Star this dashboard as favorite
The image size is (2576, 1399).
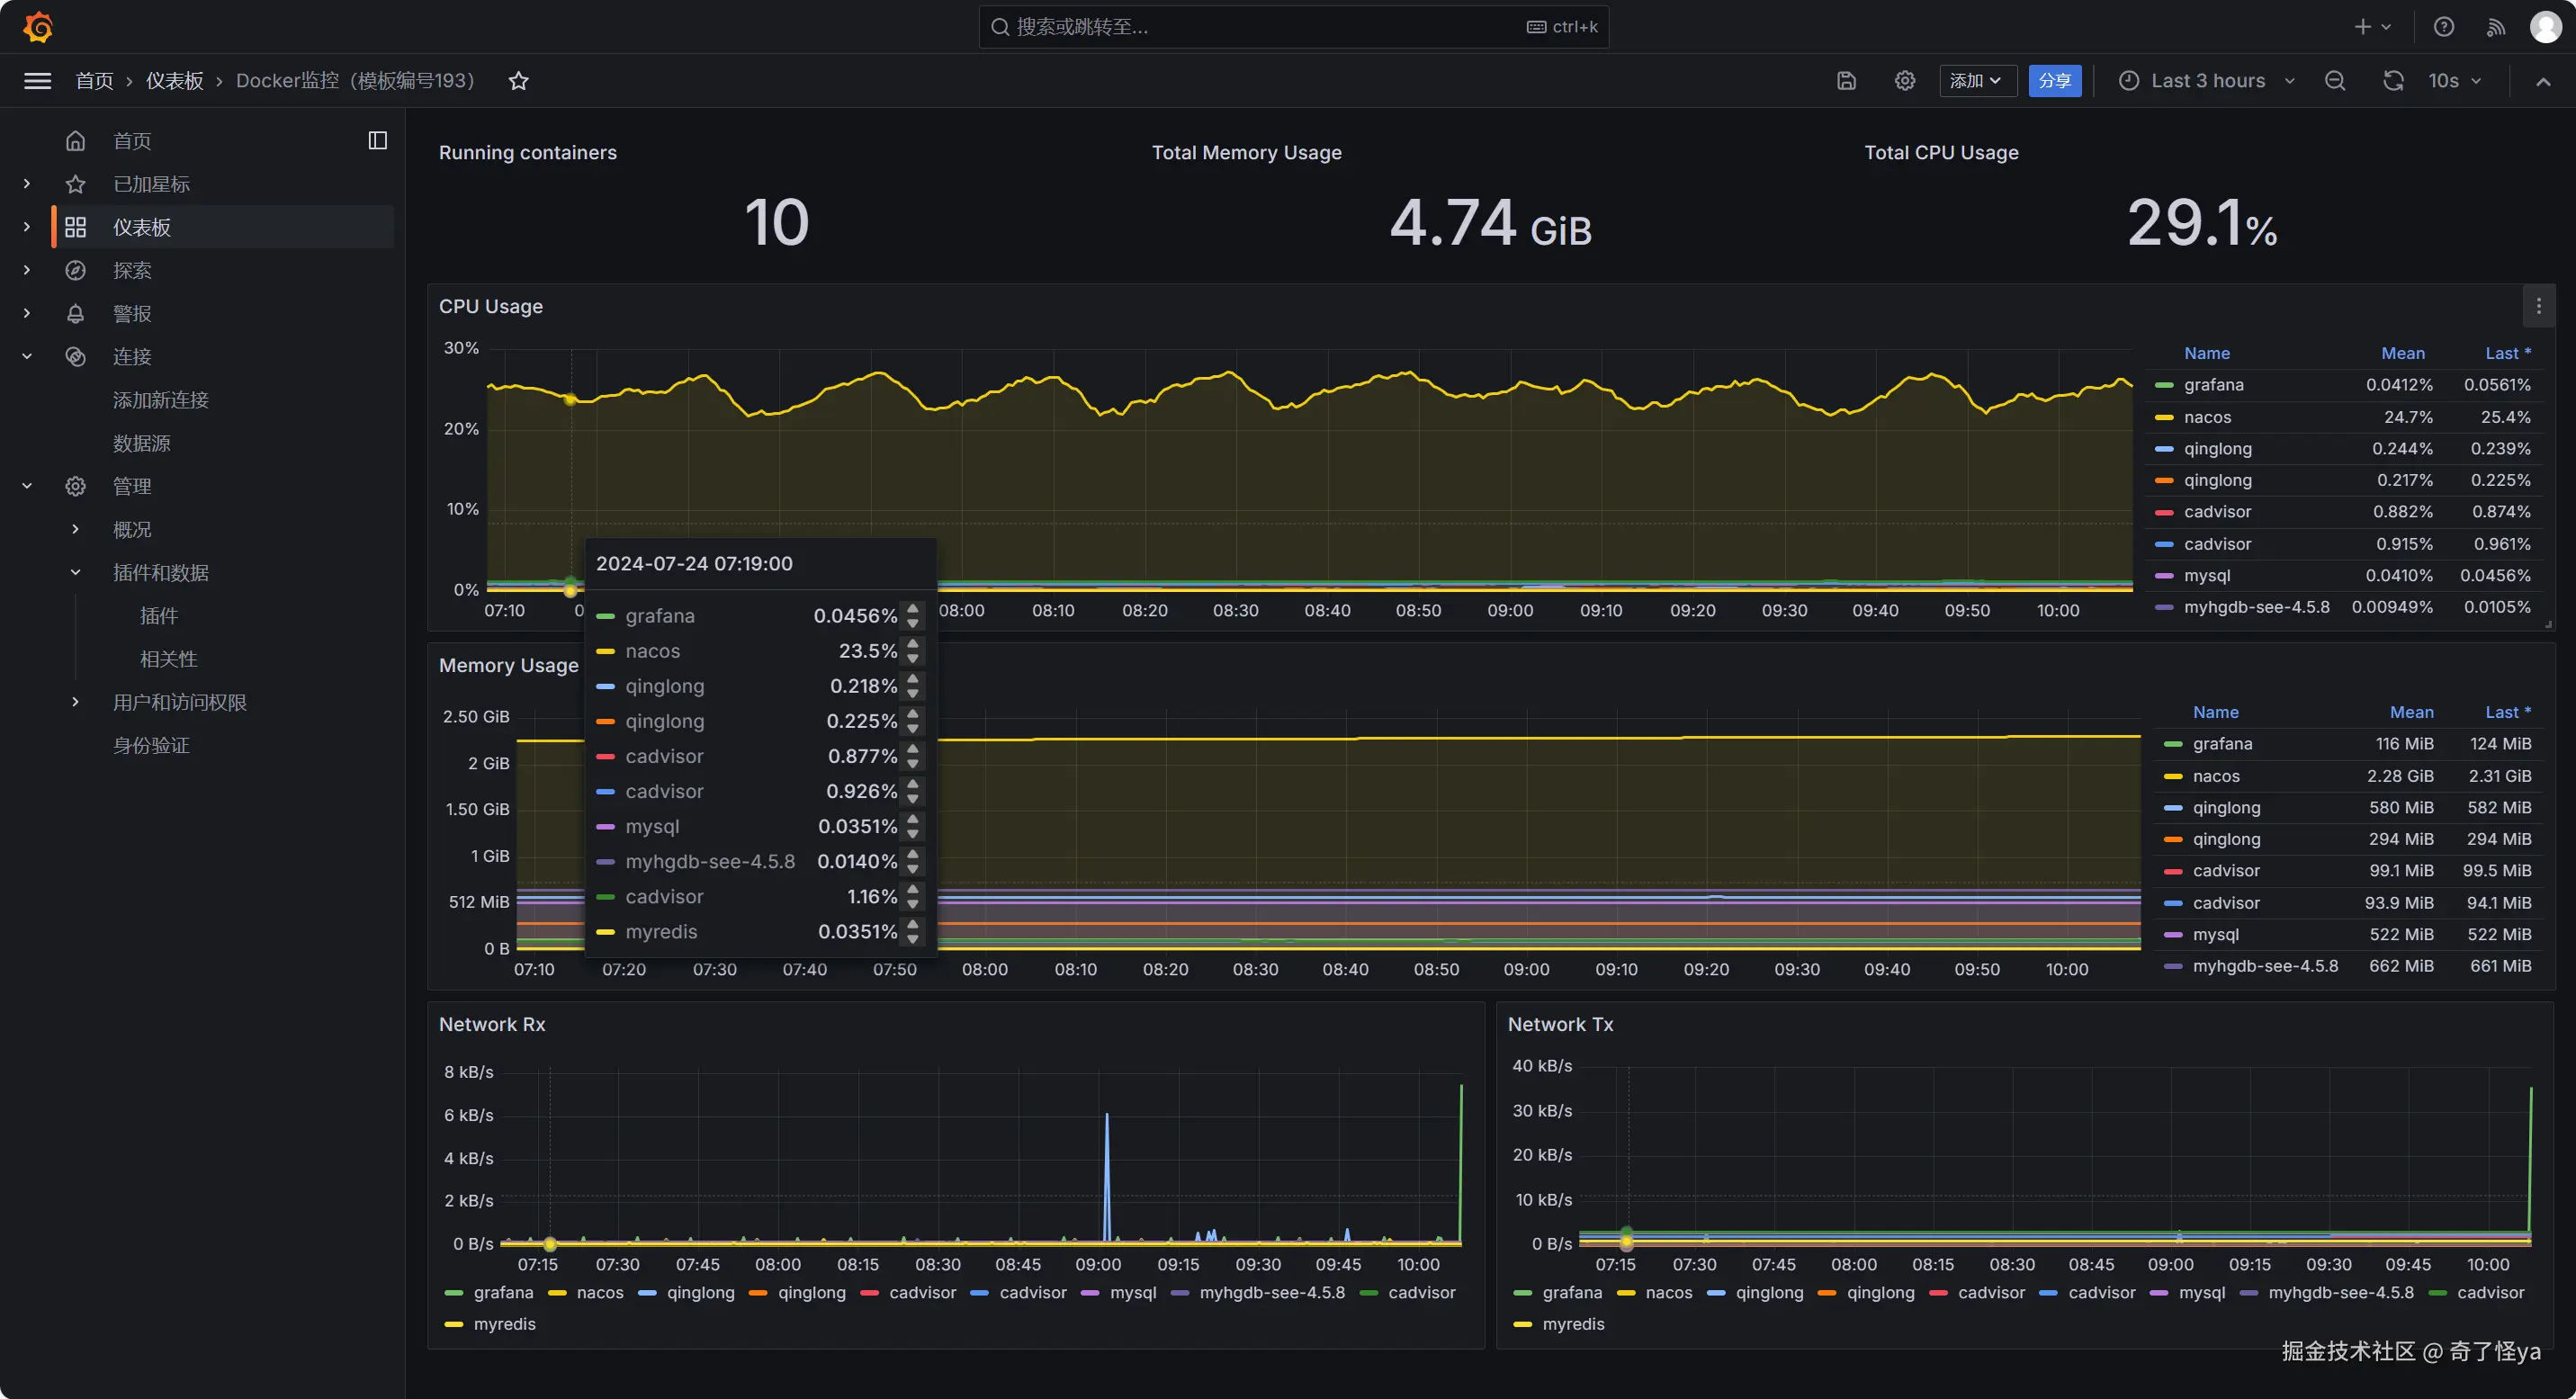point(518,81)
